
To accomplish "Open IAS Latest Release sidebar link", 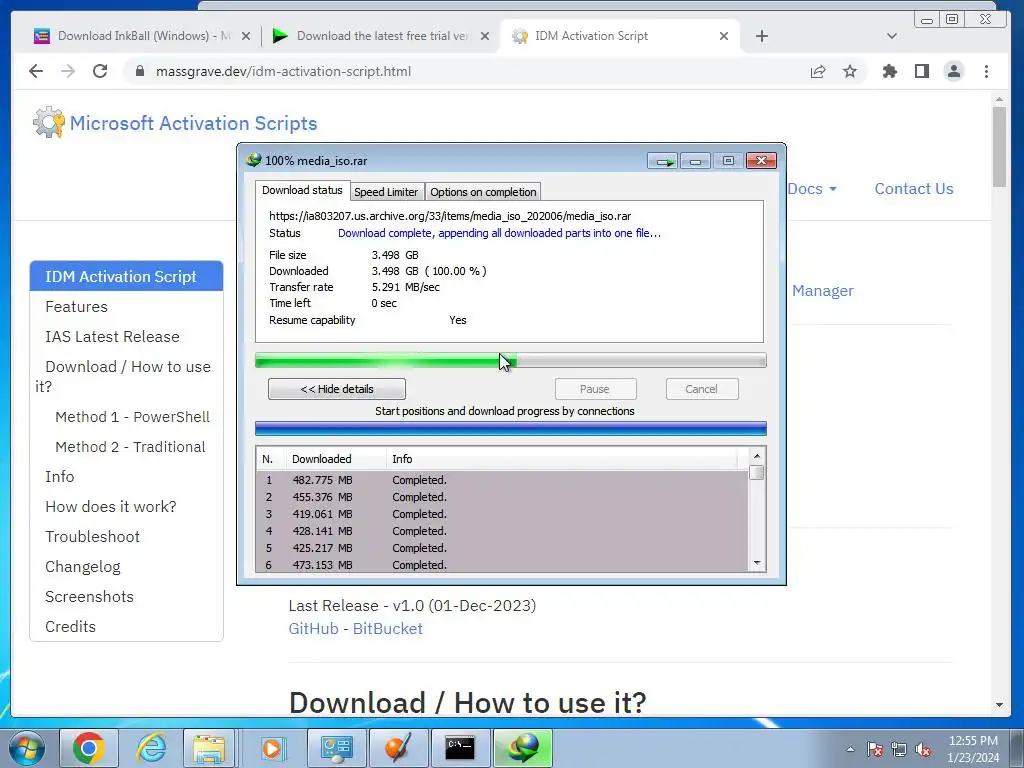I will tap(112, 336).
